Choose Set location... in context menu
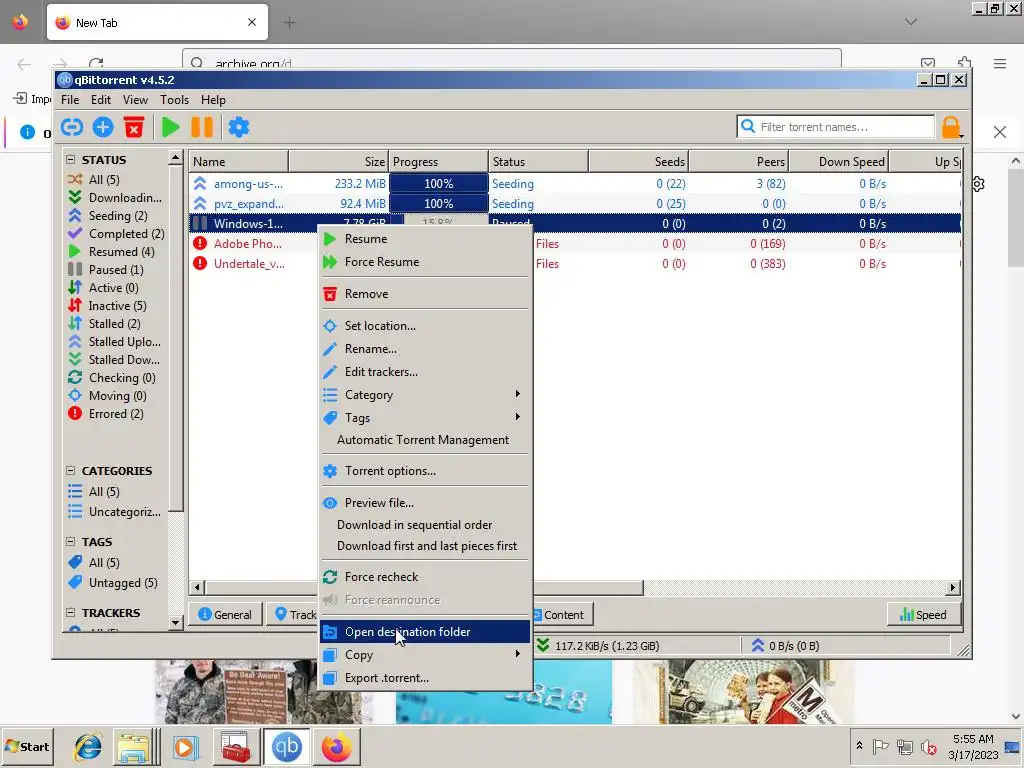 point(425,325)
